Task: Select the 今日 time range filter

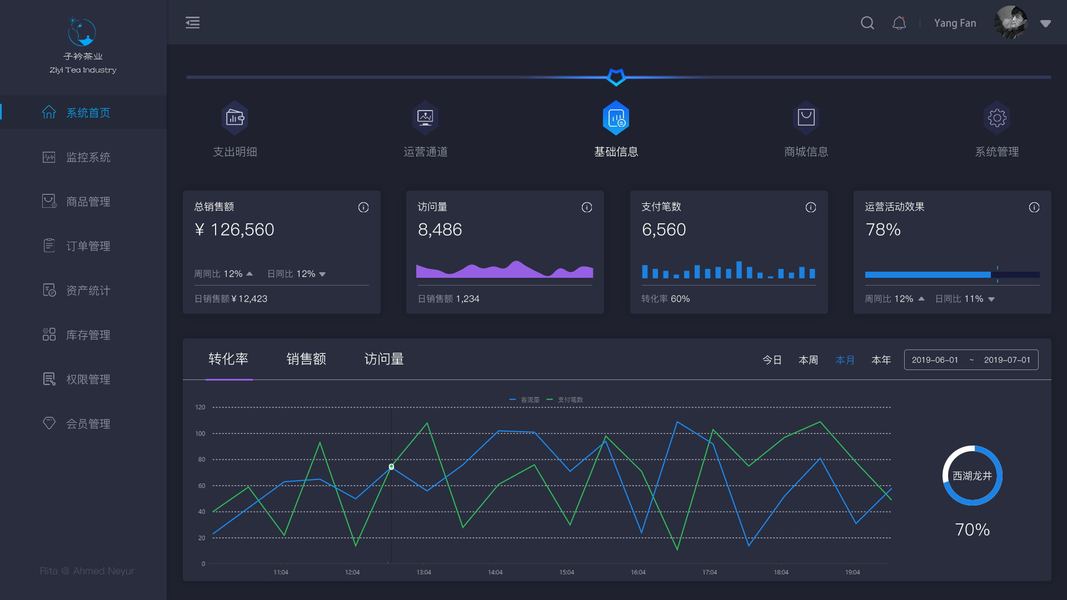Action: pyautogui.click(x=772, y=360)
